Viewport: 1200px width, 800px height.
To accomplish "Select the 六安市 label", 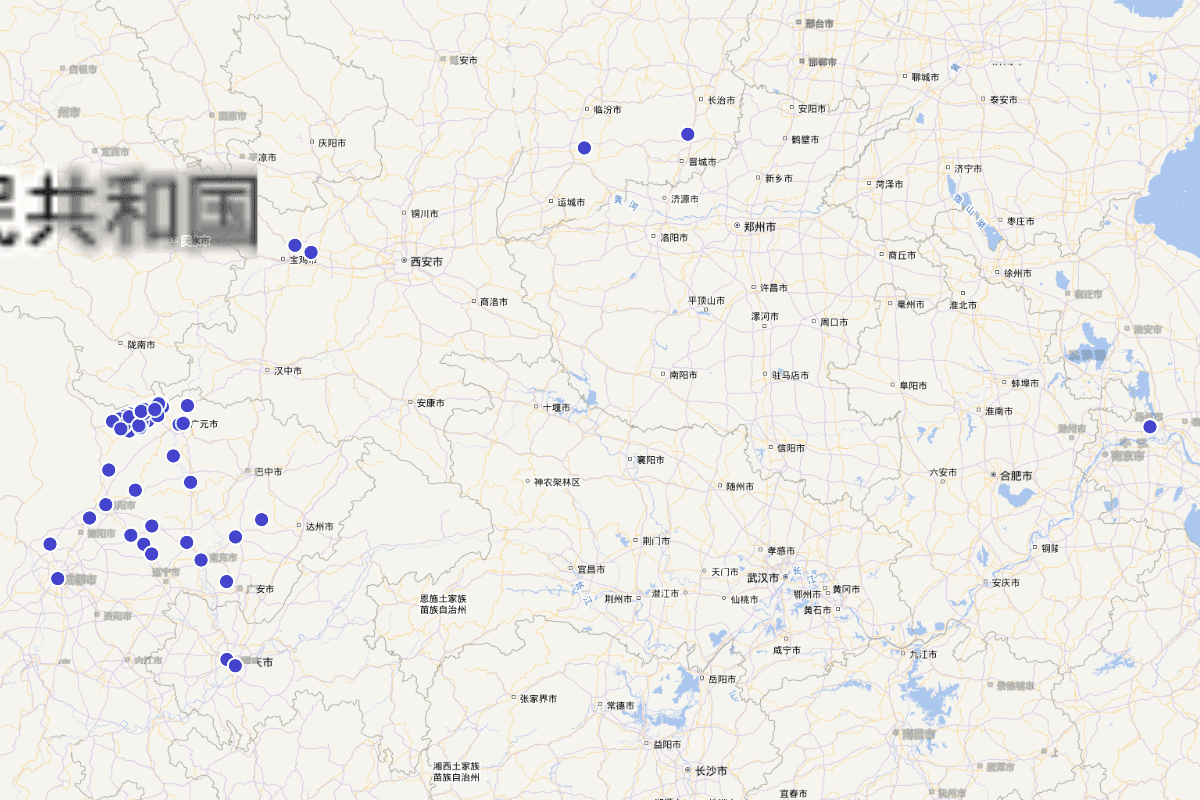I will click(943, 472).
